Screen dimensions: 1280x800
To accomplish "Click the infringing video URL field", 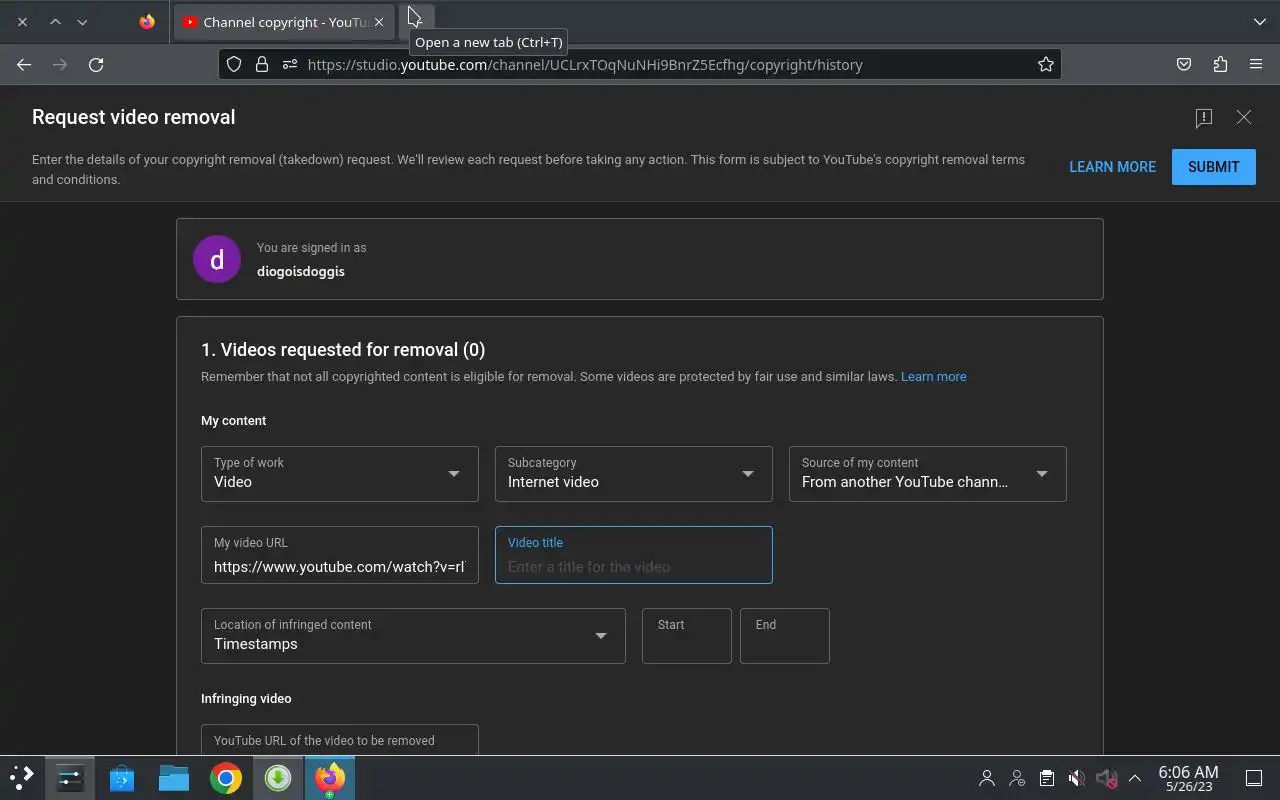I will [x=340, y=740].
